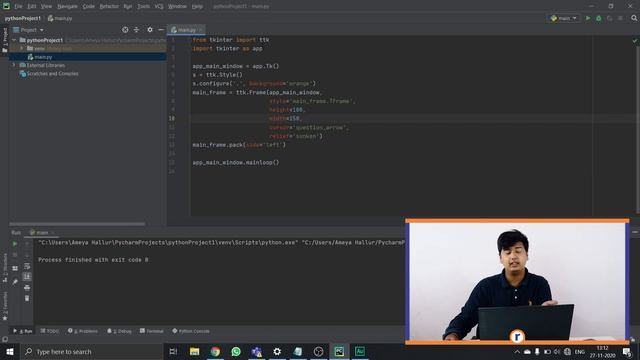
Task: Open the Problems tool window button
Action: pos(82,331)
